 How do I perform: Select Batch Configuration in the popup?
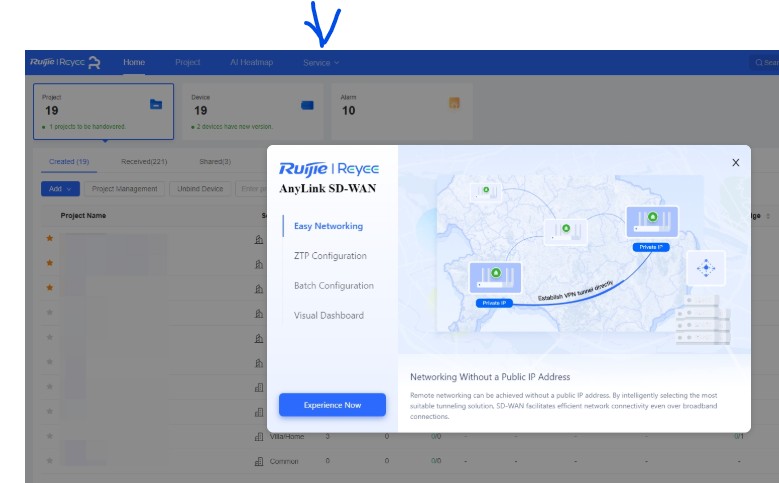334,286
